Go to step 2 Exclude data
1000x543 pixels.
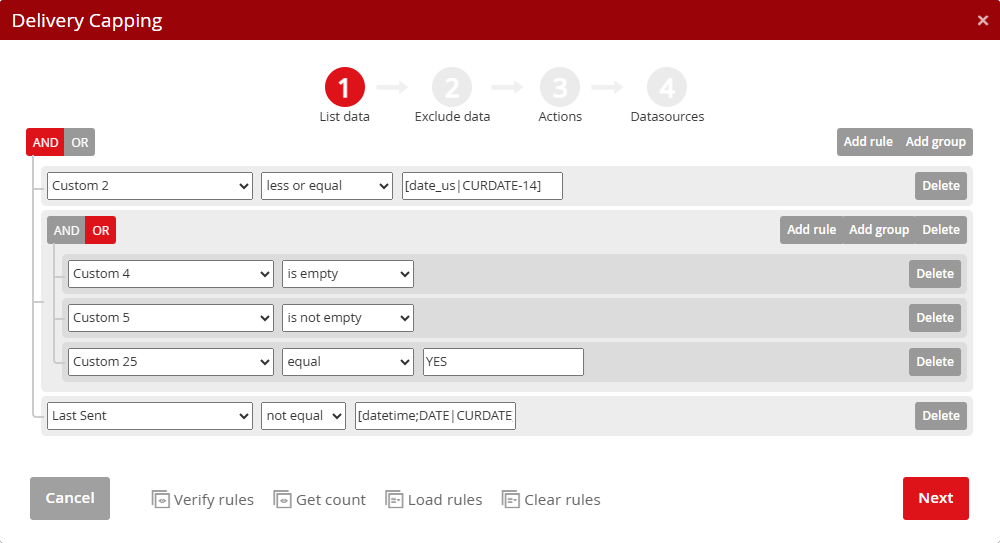pyautogui.click(x=452, y=88)
